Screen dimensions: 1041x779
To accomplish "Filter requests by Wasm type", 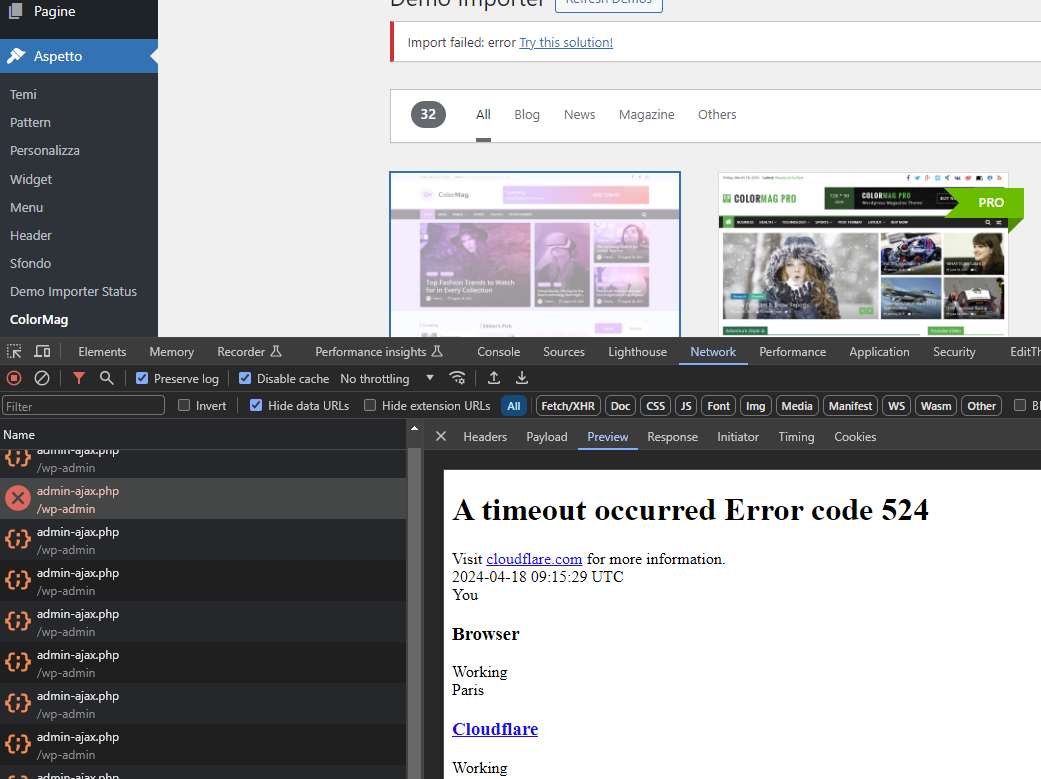I will (x=935, y=406).
